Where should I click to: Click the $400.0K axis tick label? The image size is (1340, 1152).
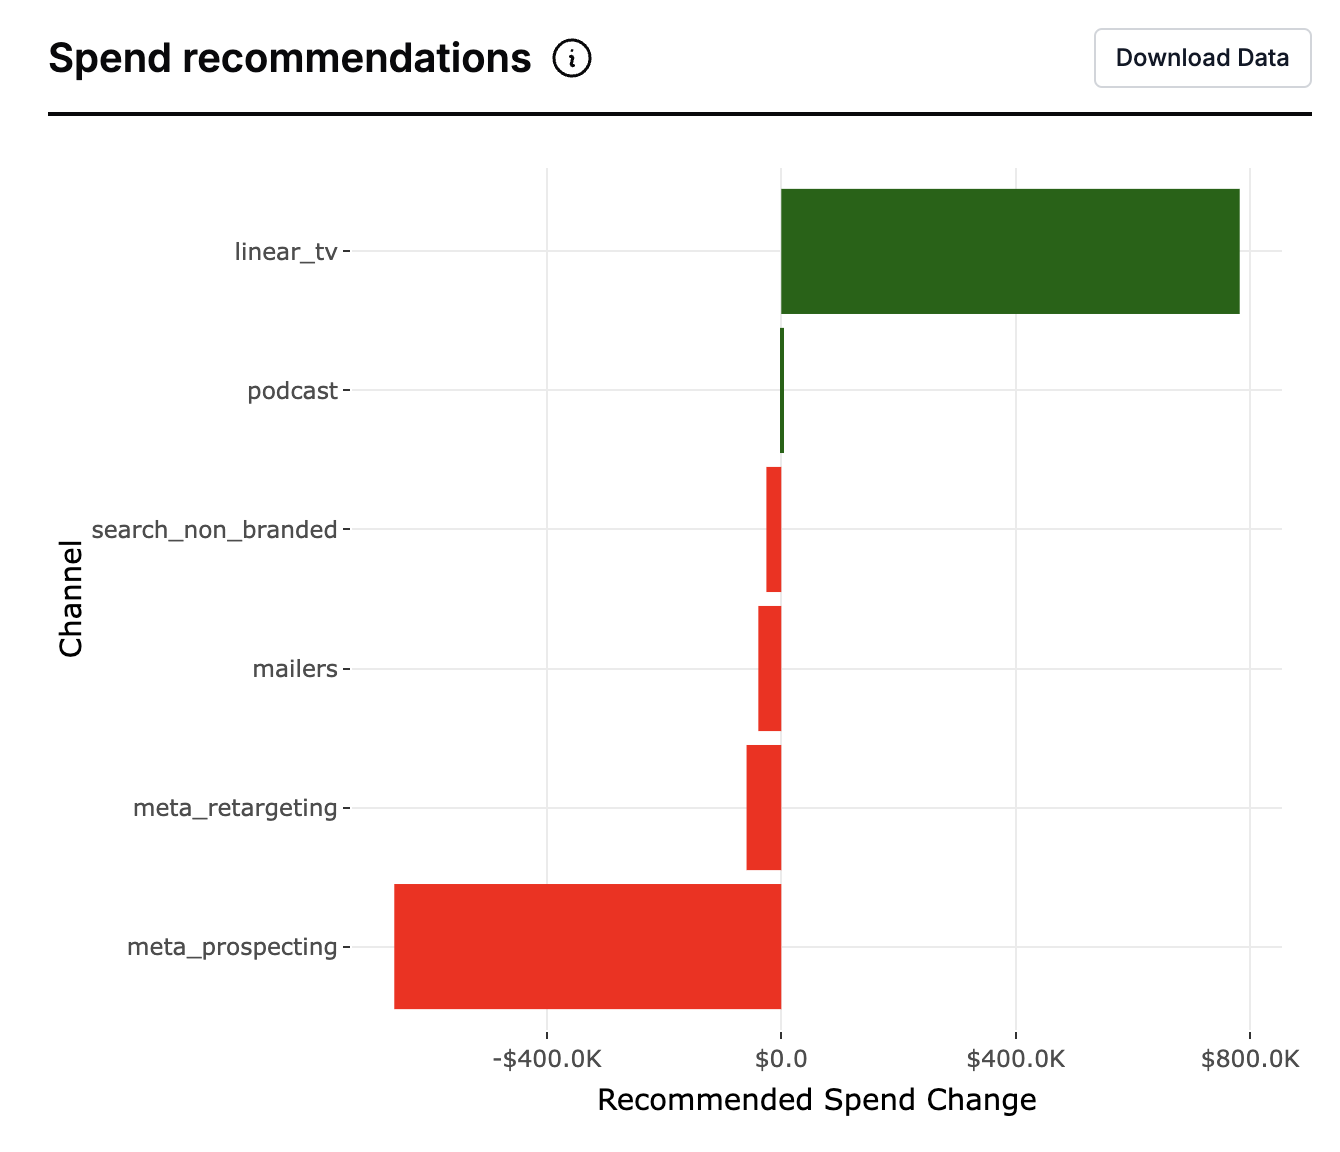(x=1016, y=1059)
